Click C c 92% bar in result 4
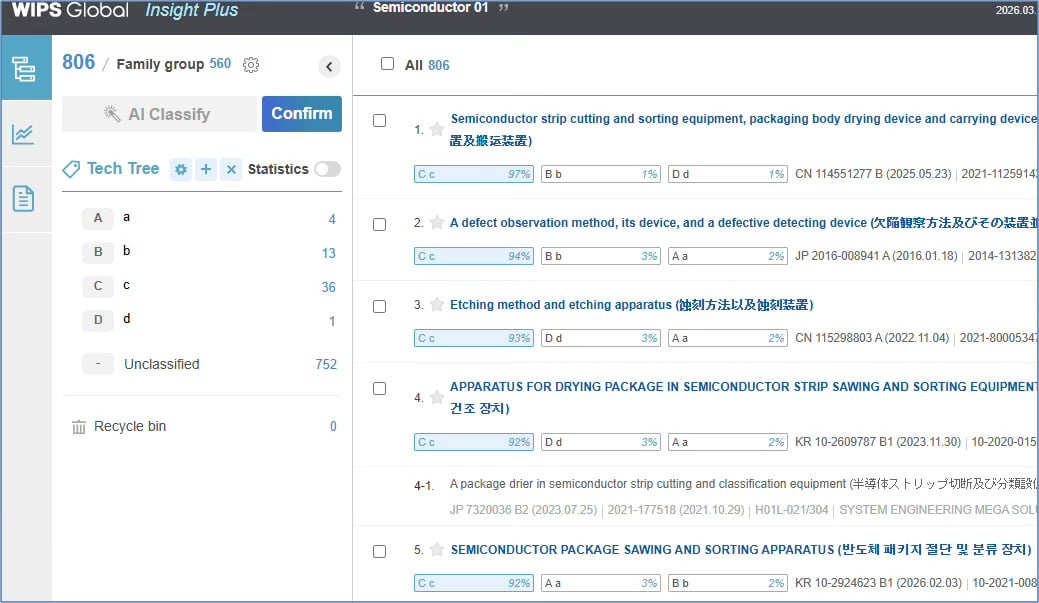The image size is (1039, 603). [474, 442]
